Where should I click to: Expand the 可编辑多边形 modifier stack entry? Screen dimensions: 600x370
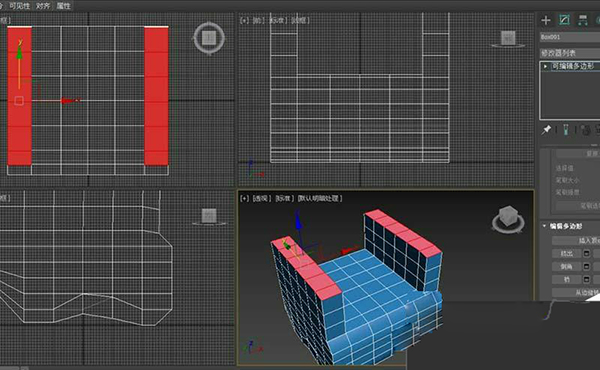click(x=545, y=66)
